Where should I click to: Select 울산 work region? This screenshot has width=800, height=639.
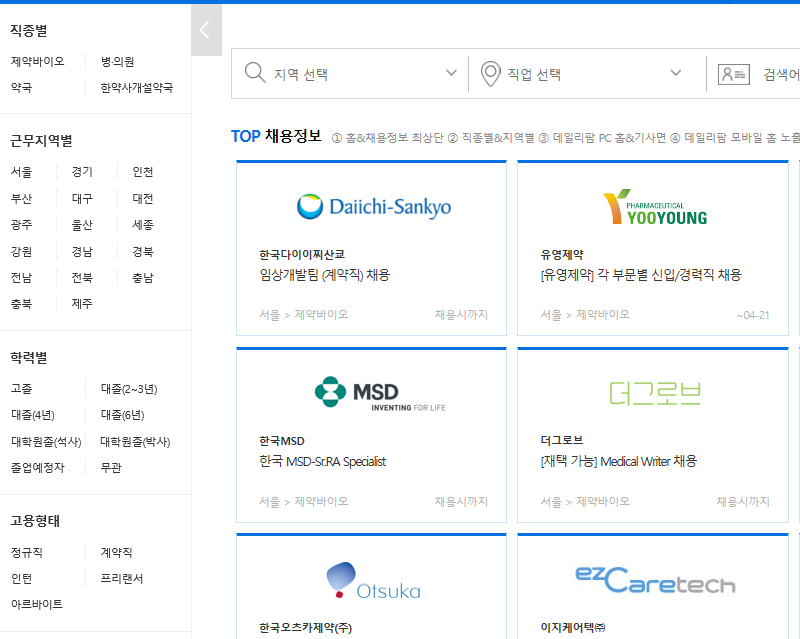point(82,225)
